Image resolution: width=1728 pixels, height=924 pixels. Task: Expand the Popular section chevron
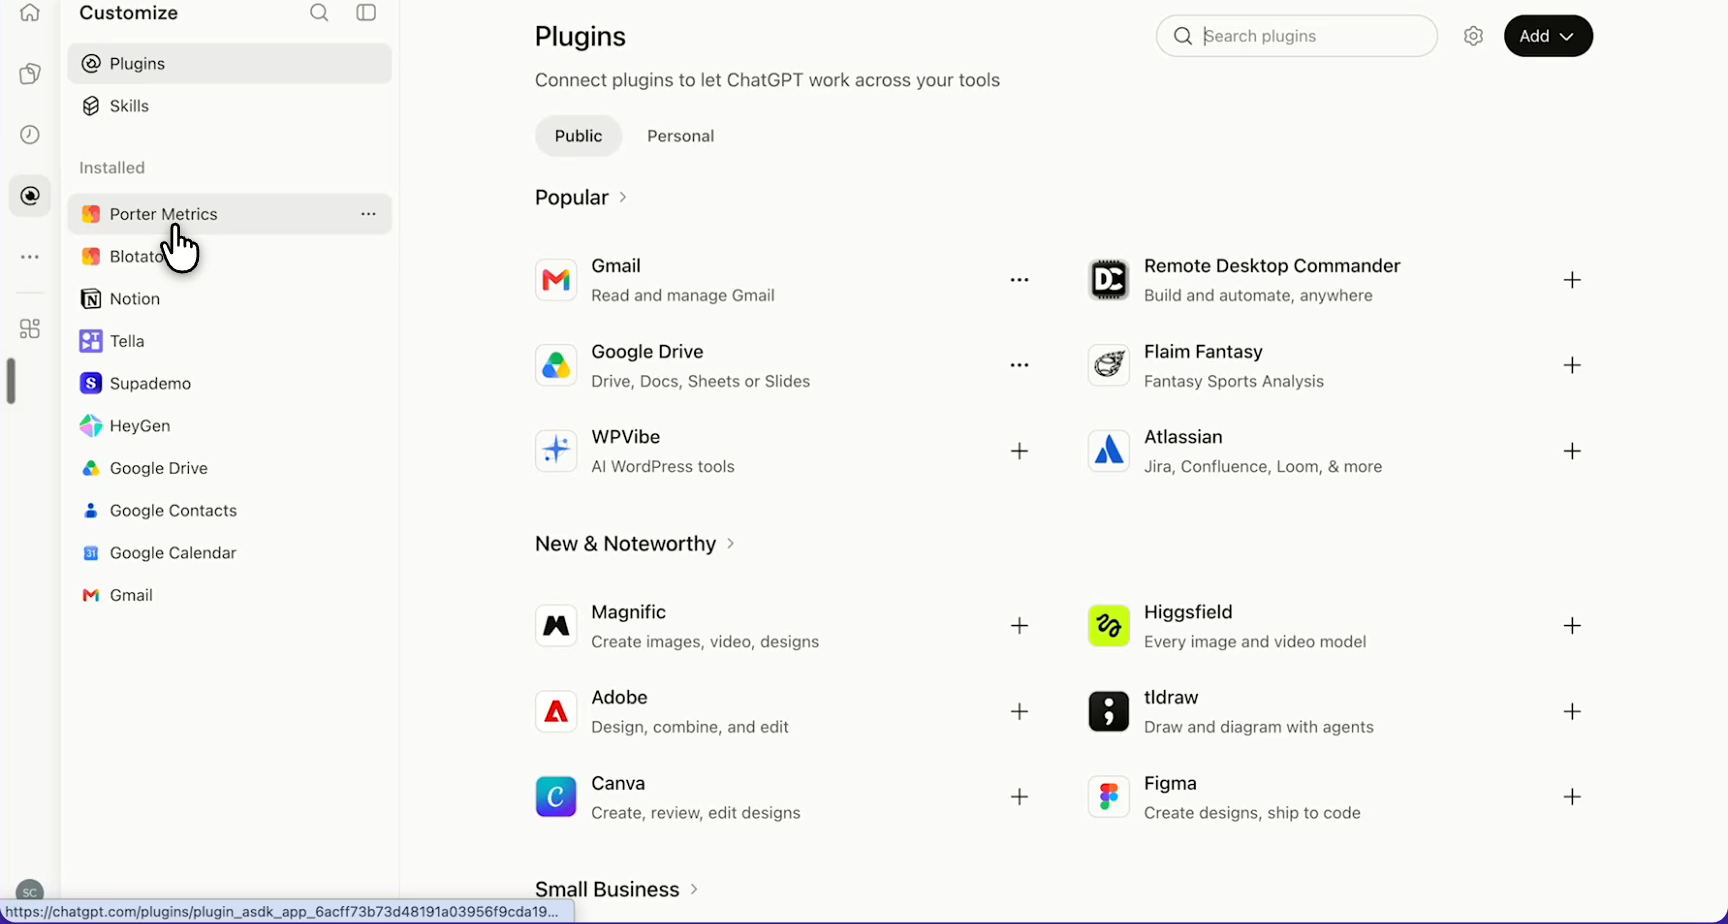[623, 197]
